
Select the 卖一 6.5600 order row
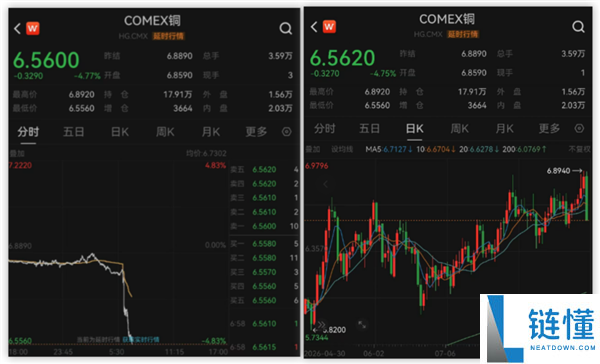pyautogui.click(x=264, y=226)
